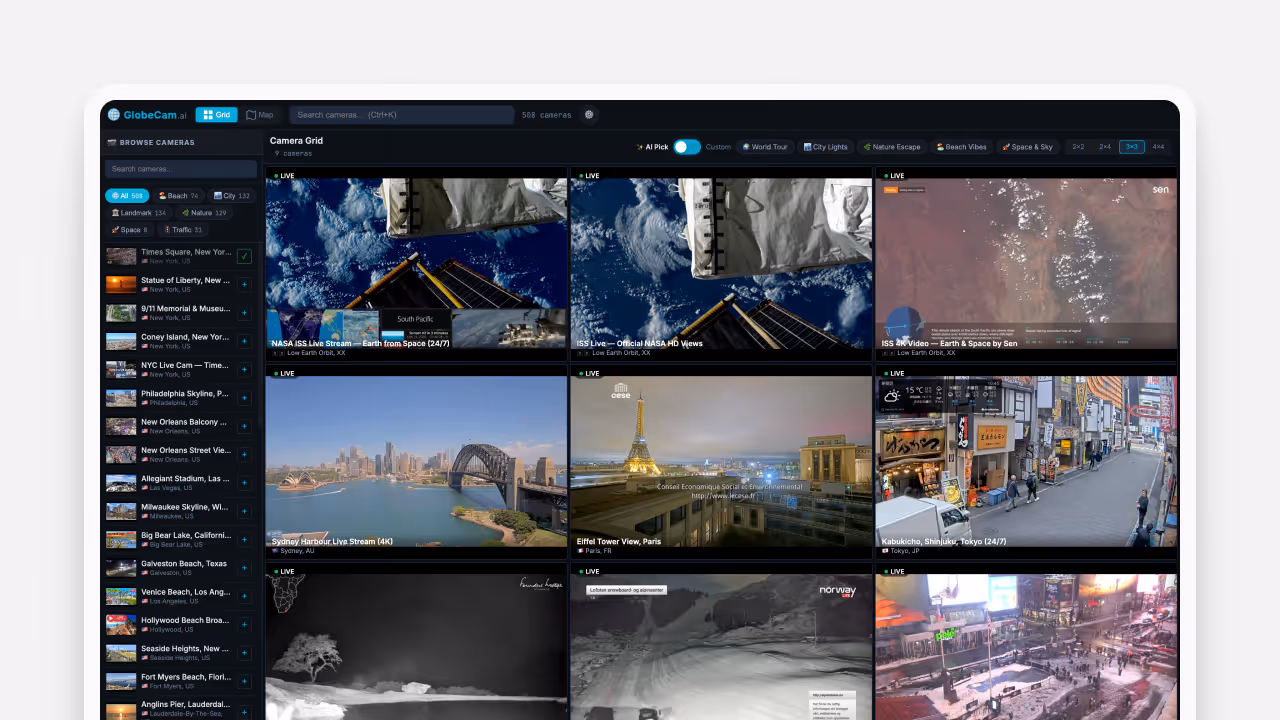Select the Space & Sky preset

click(x=1028, y=146)
